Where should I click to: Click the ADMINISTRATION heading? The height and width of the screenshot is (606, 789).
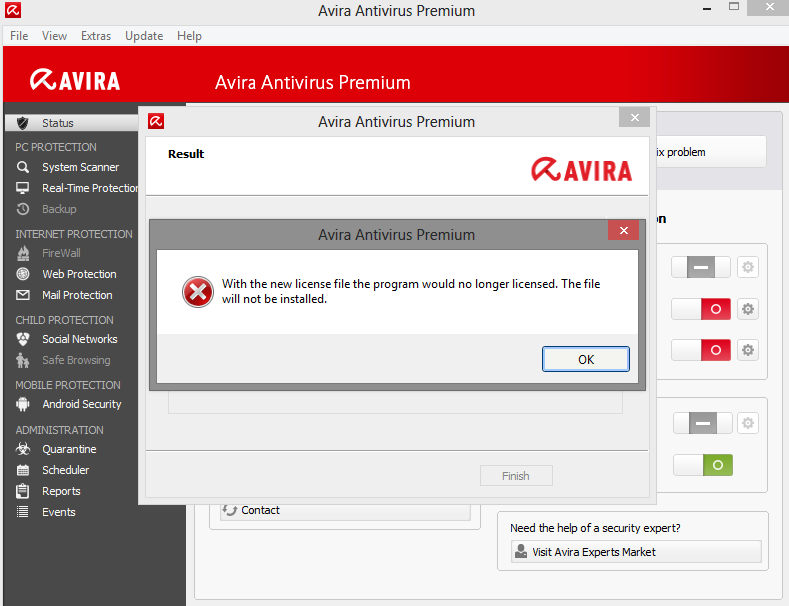pos(59,430)
